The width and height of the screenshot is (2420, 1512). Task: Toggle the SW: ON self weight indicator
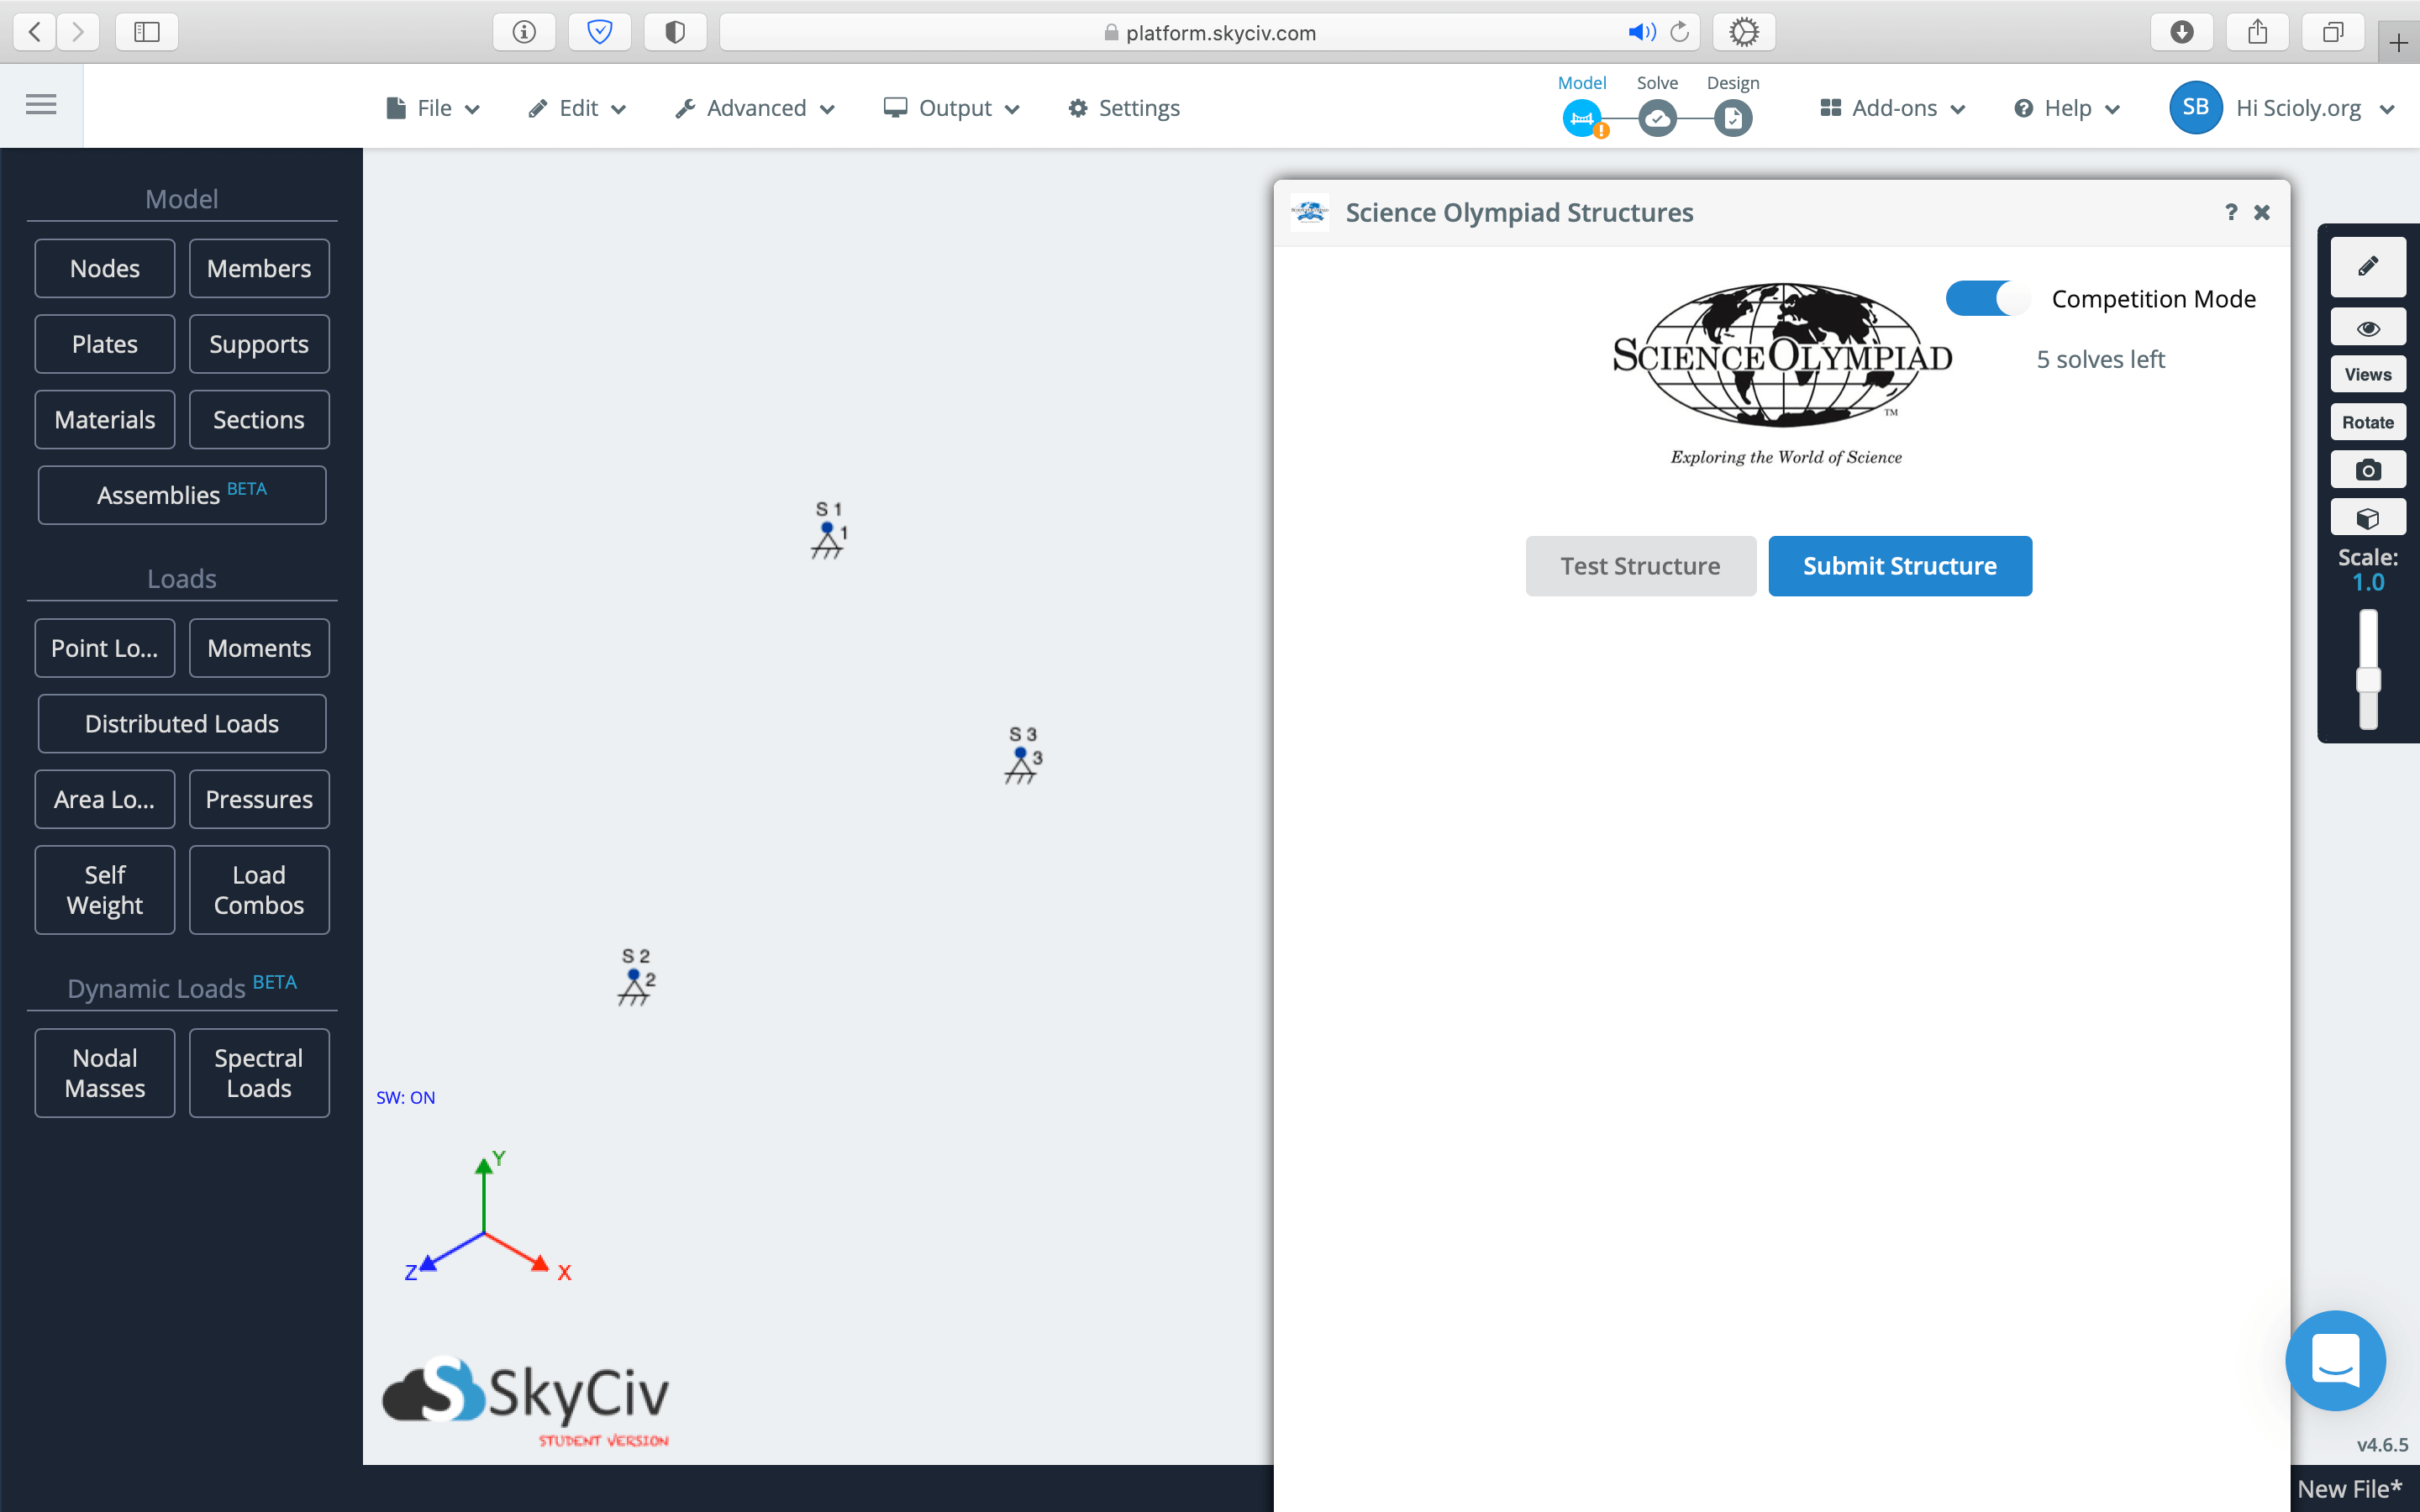[405, 1097]
